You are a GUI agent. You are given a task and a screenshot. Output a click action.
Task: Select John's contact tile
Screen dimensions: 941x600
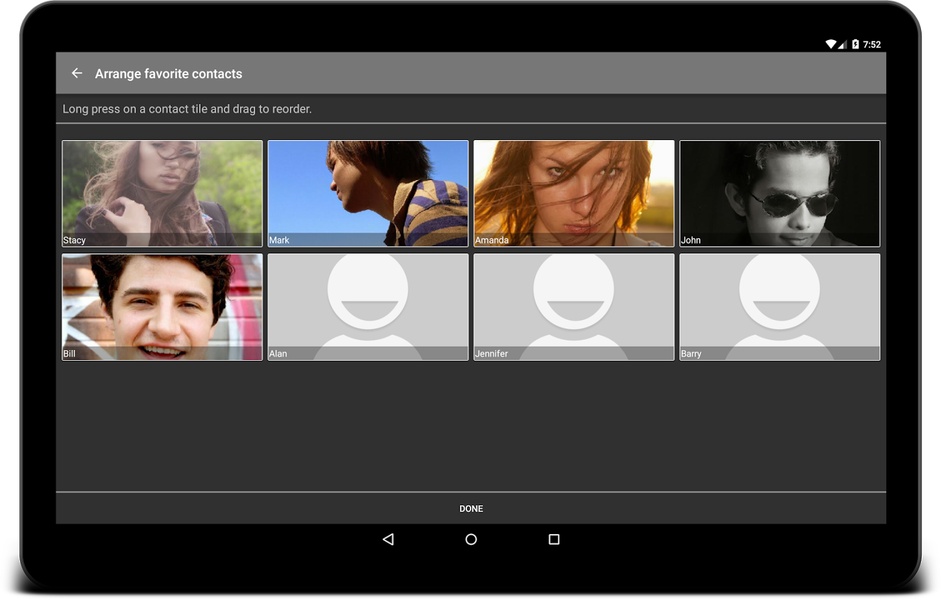pos(780,193)
